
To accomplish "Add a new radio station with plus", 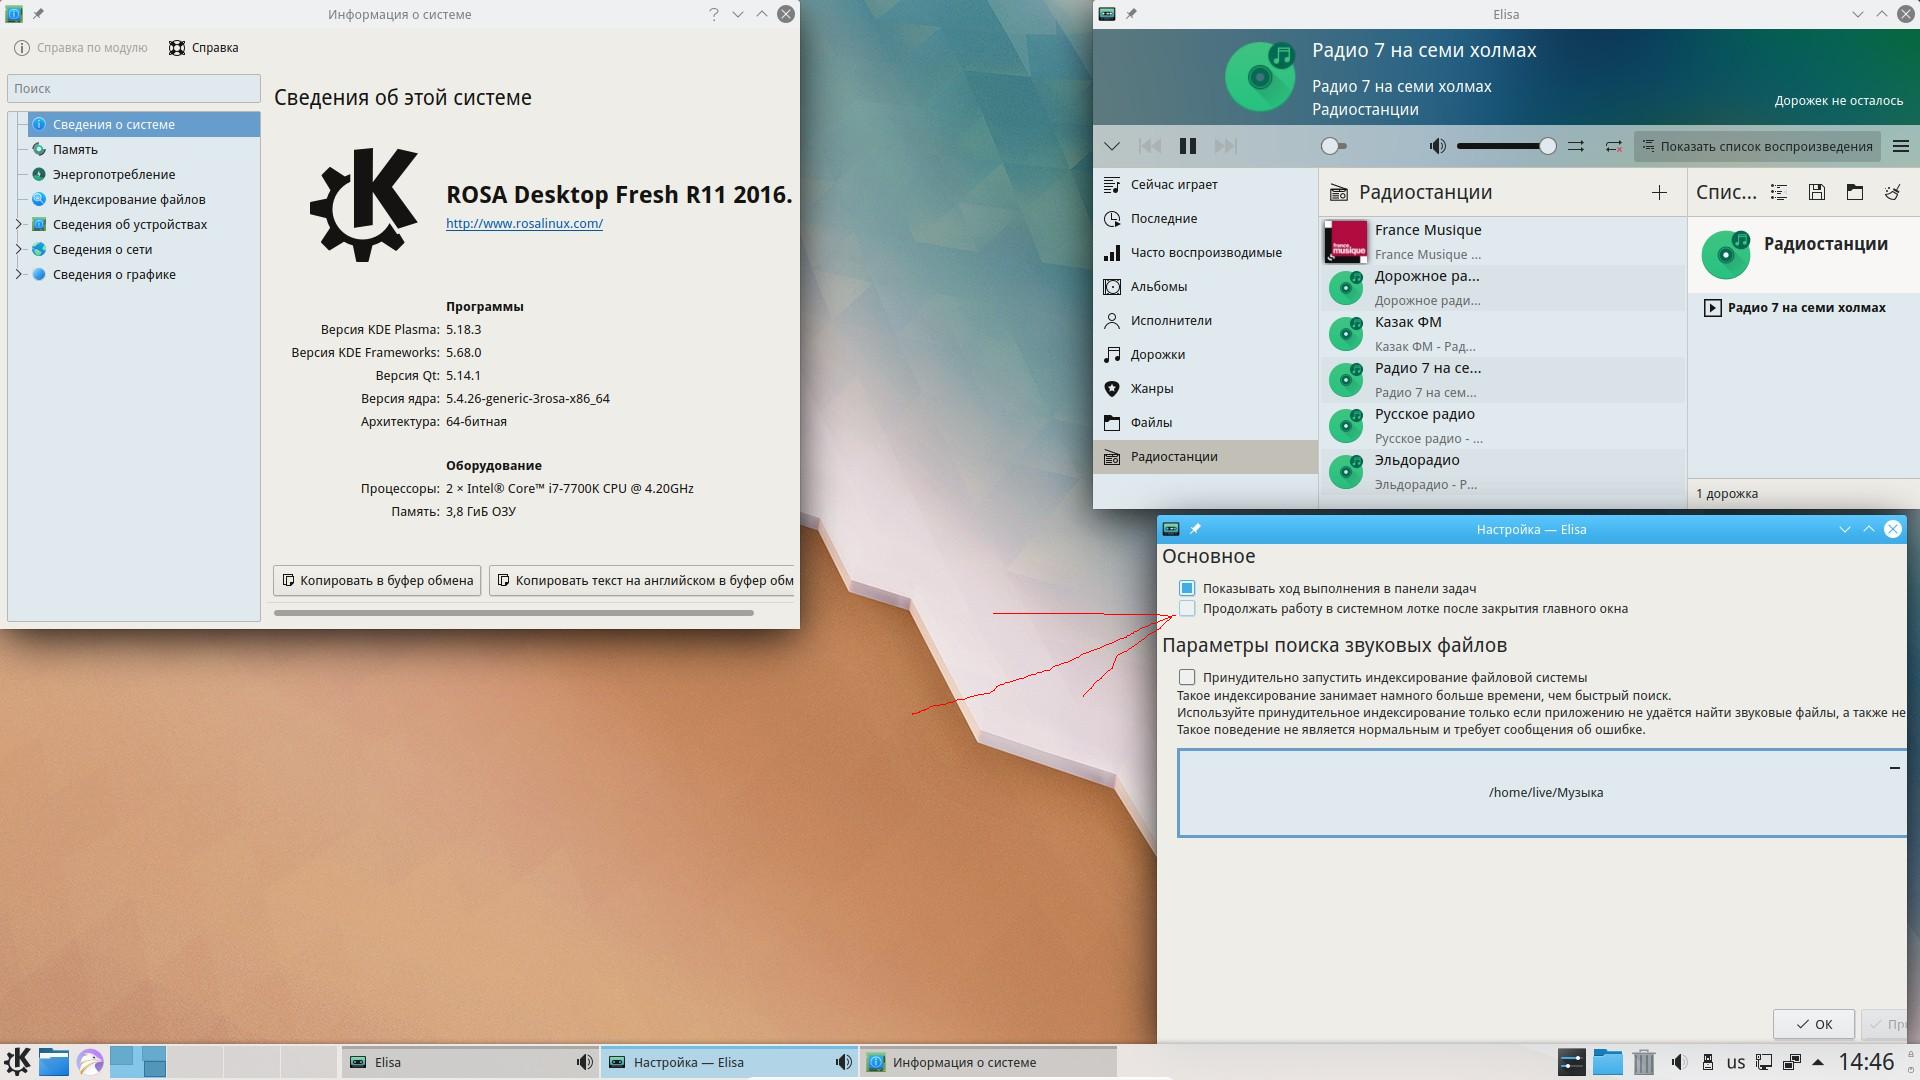I will pos(1659,193).
